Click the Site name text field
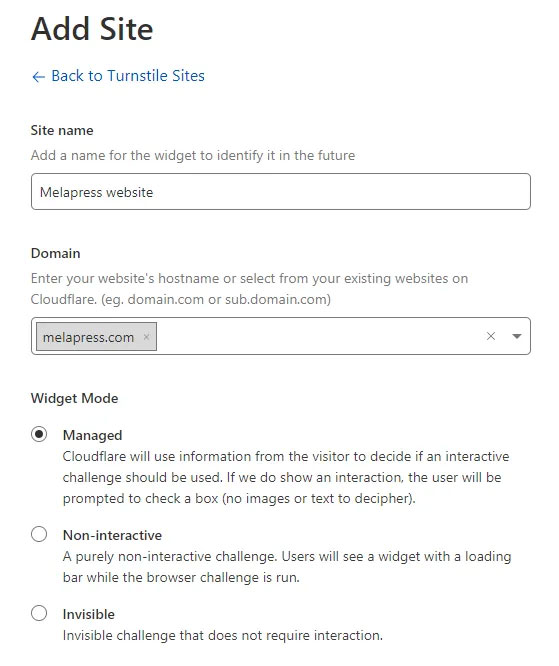 281,192
